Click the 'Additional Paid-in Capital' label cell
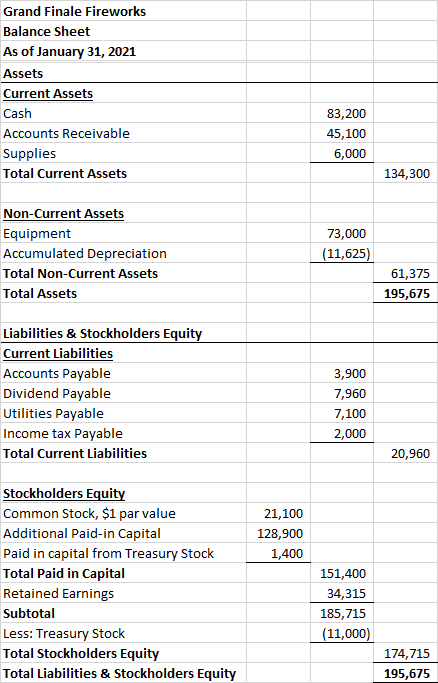This screenshot has width=438, height=683. [x=123, y=534]
